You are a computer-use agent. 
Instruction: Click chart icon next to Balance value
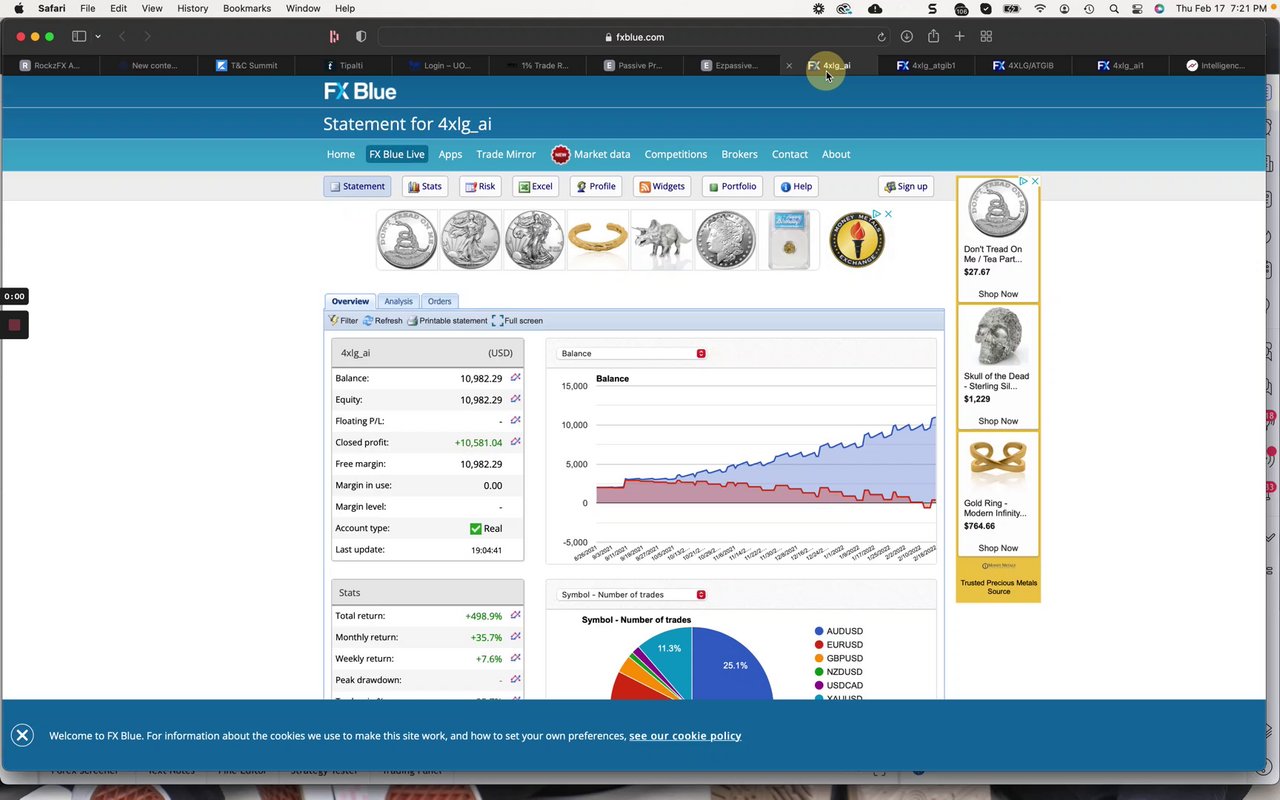pyautogui.click(x=515, y=378)
